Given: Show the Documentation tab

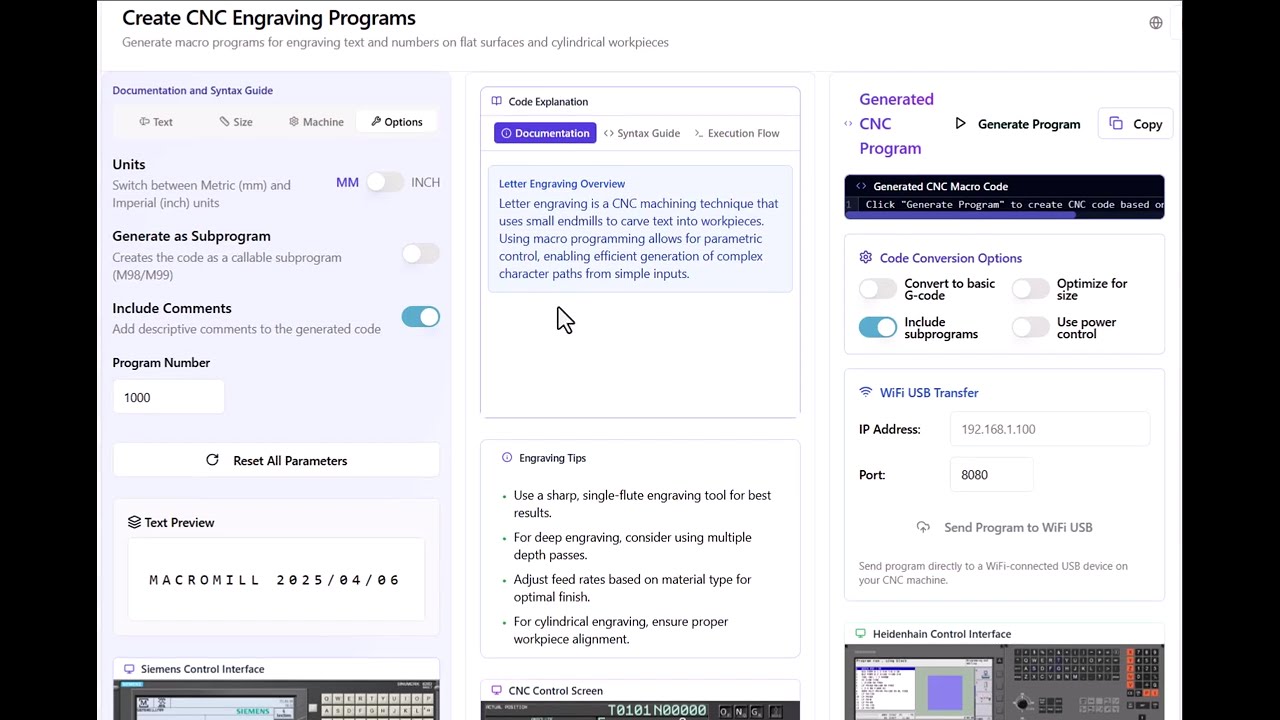Looking at the screenshot, I should point(545,133).
